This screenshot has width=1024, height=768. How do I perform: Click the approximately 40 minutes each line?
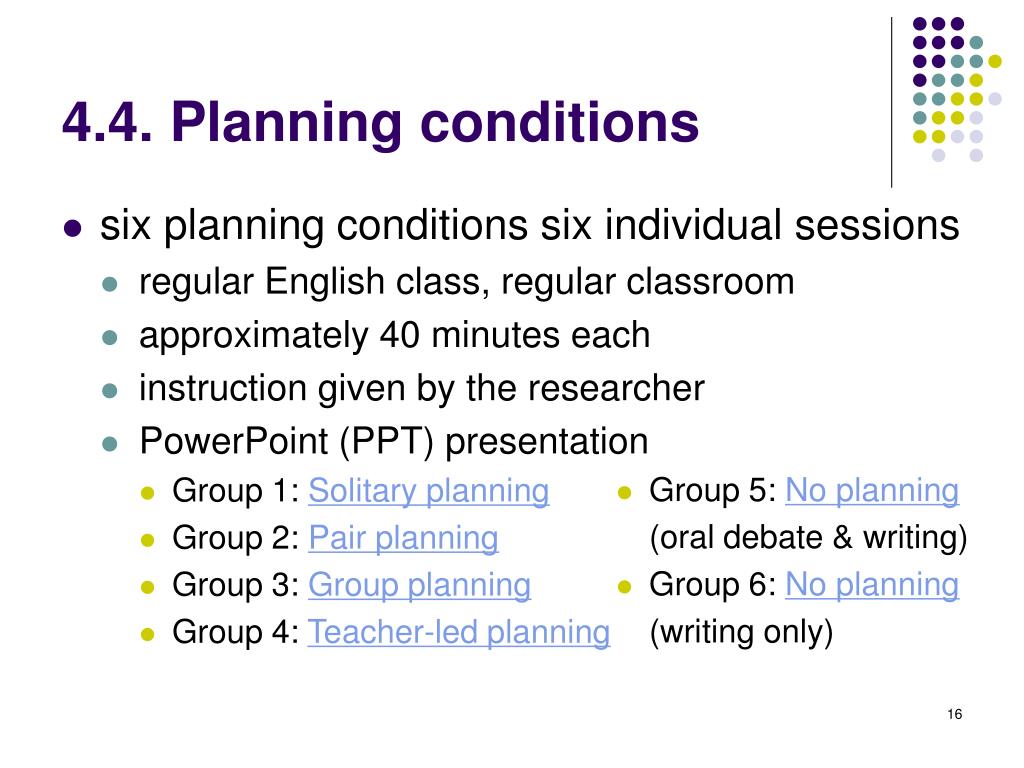394,336
